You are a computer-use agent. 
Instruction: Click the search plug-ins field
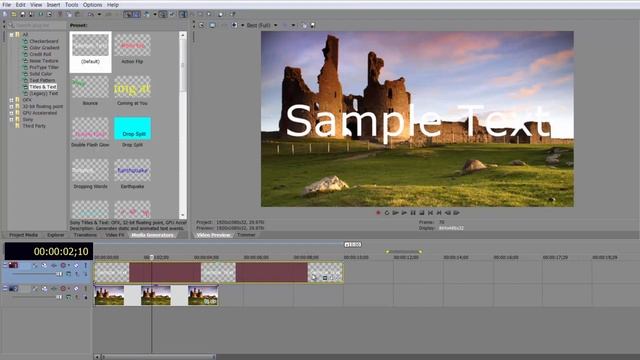pyautogui.click(x=36, y=25)
